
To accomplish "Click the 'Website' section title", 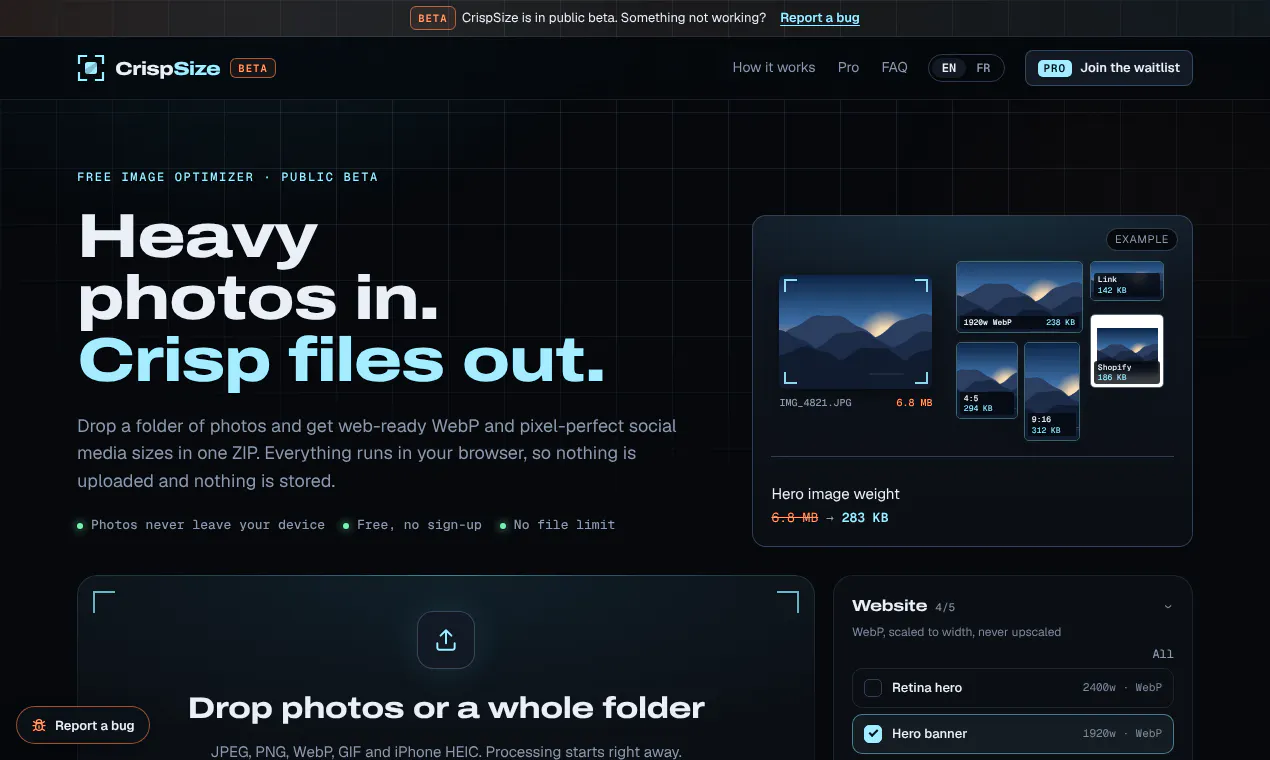I will (x=889, y=606).
